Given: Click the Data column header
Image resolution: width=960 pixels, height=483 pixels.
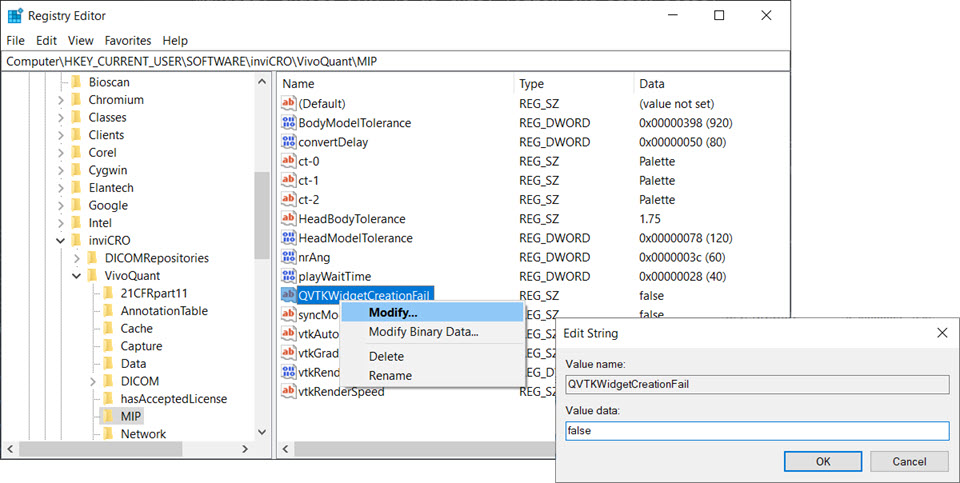Looking at the screenshot, I should pyautogui.click(x=652, y=84).
